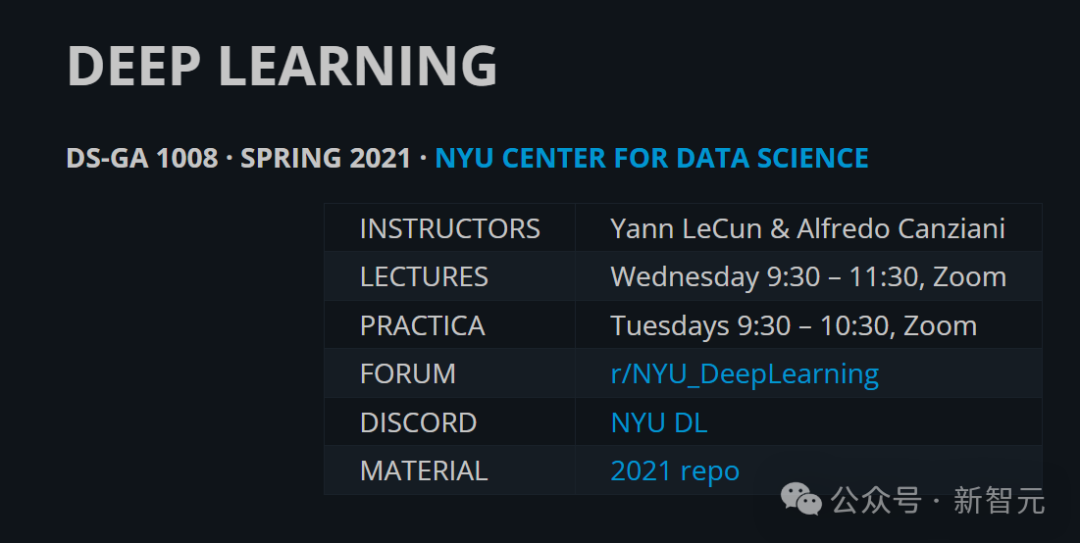The image size is (1080, 543).
Task: Open the r/NYU_DeepLearning forum link
Action: click(745, 374)
